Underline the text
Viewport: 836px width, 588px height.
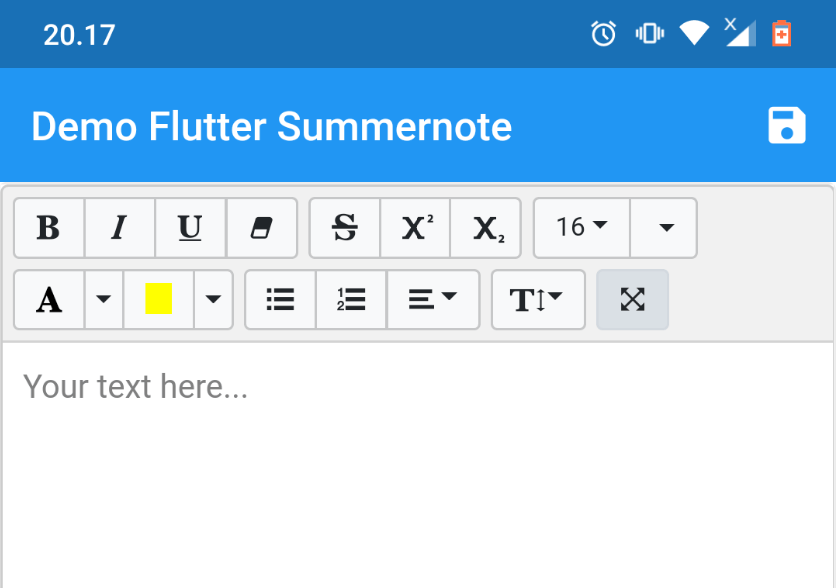pos(190,228)
